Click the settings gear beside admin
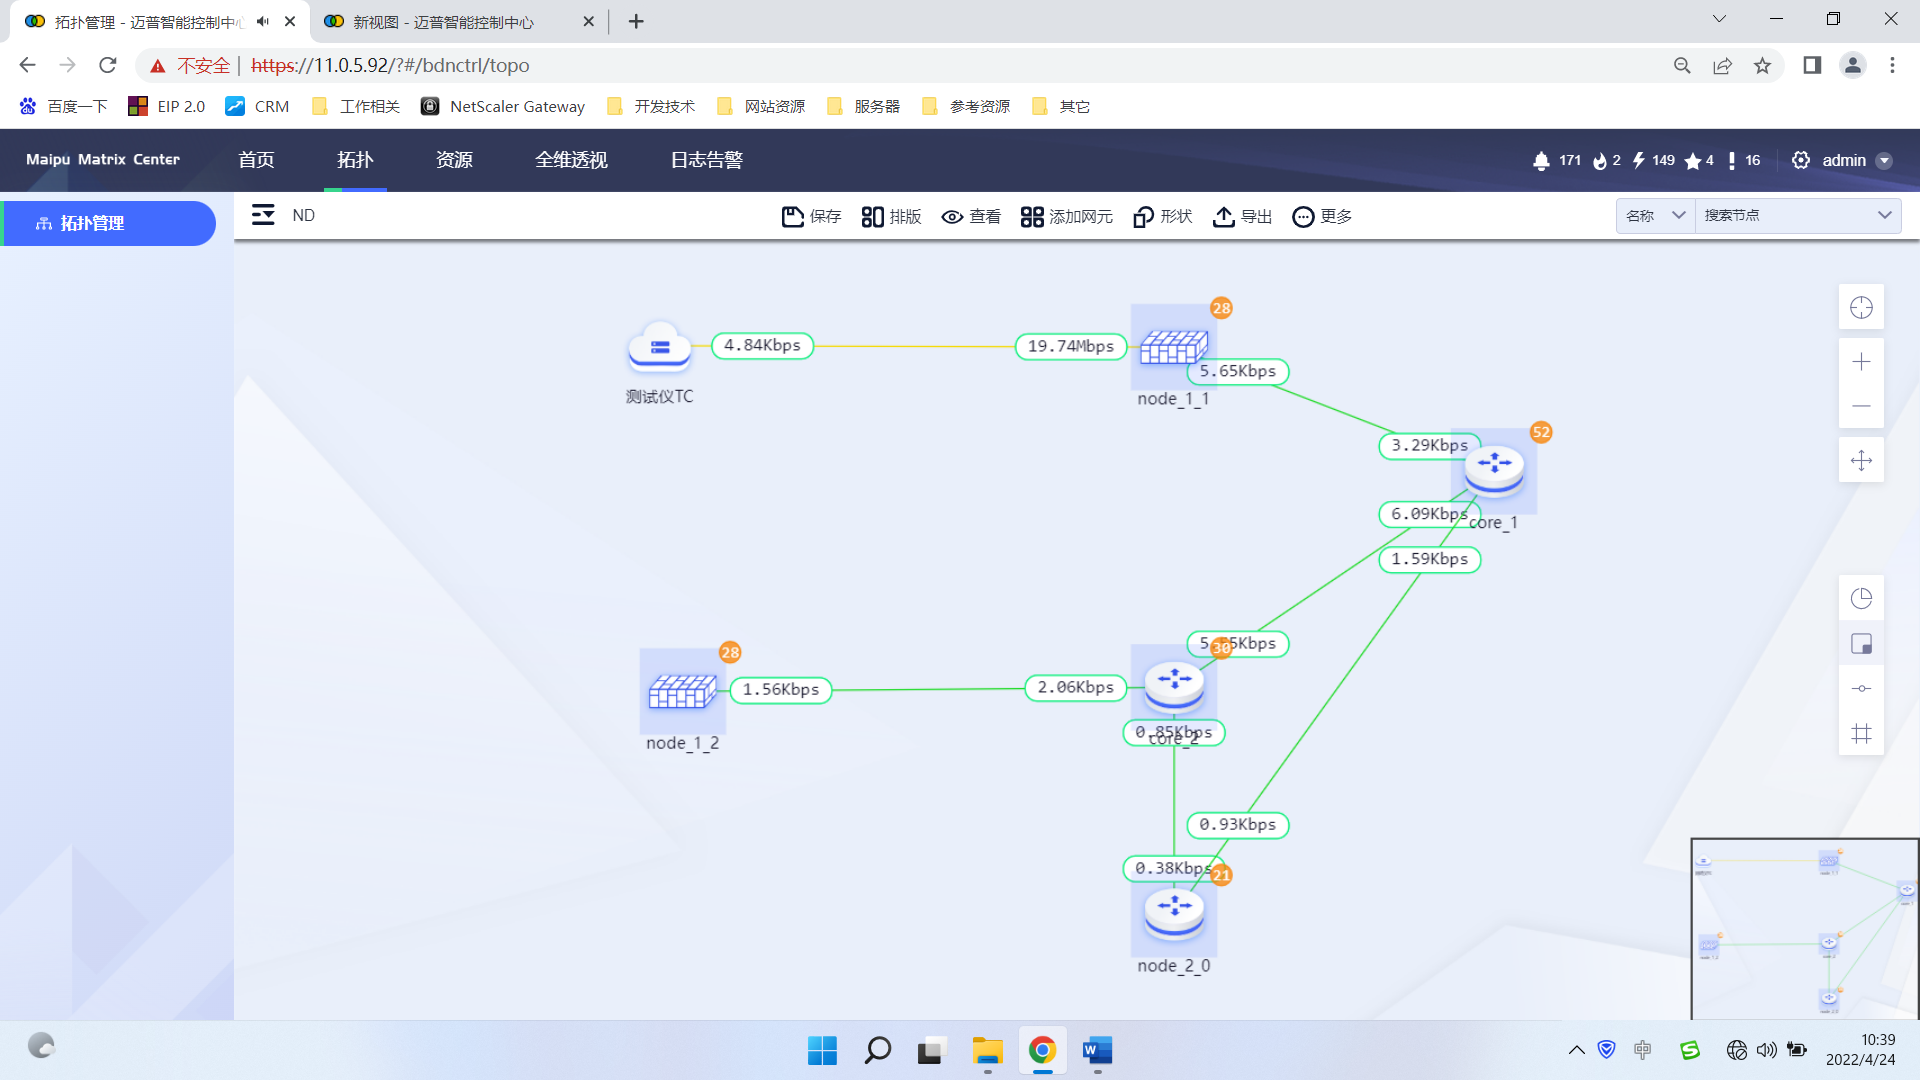This screenshot has width=1920, height=1080. pos(1801,160)
